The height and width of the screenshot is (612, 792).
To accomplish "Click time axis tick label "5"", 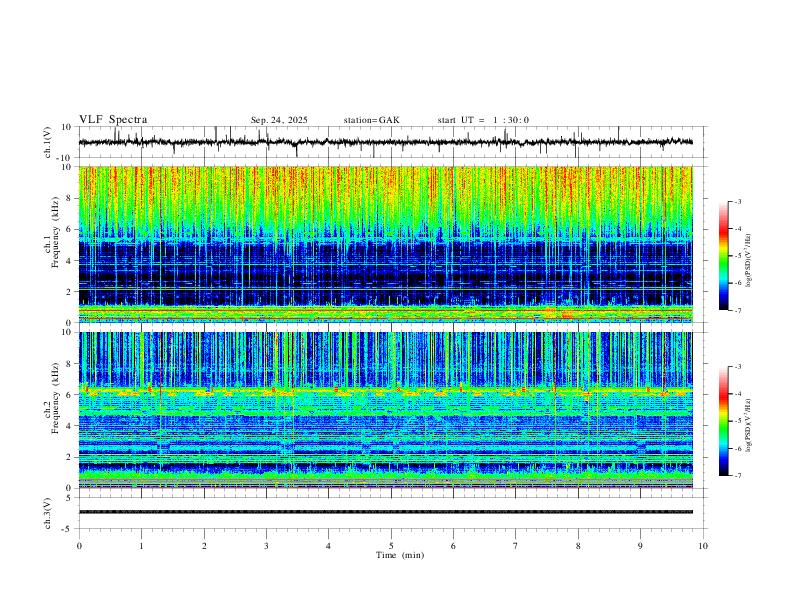I will (x=391, y=546).
